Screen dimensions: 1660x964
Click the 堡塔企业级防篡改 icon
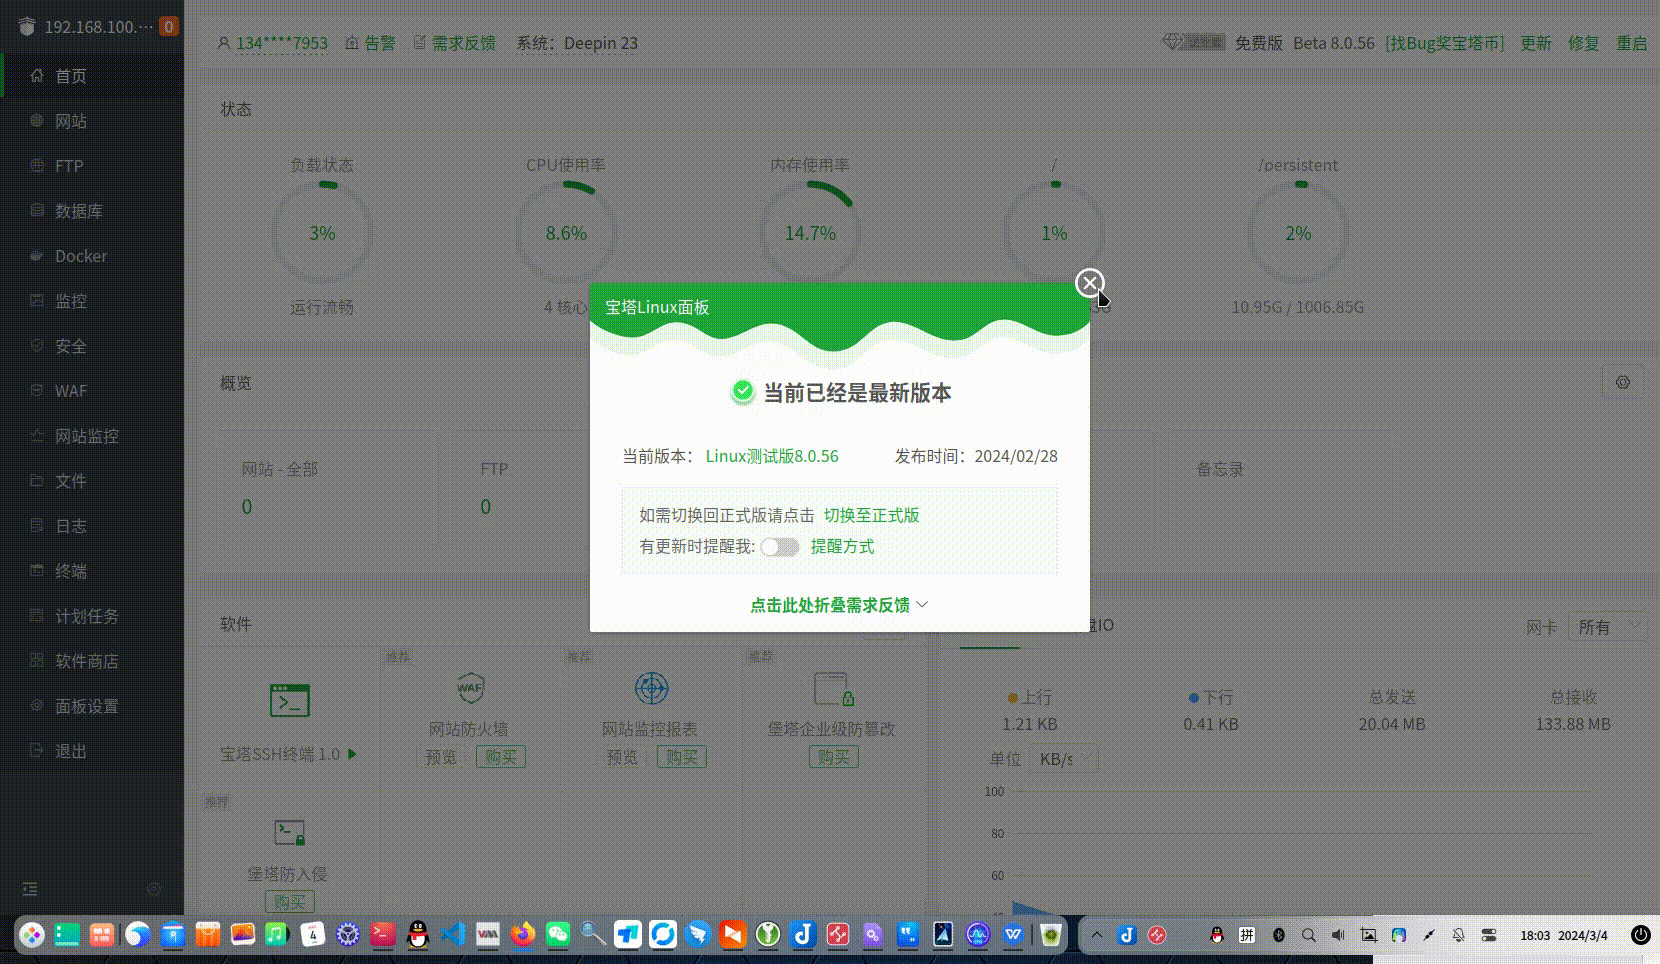click(833, 689)
